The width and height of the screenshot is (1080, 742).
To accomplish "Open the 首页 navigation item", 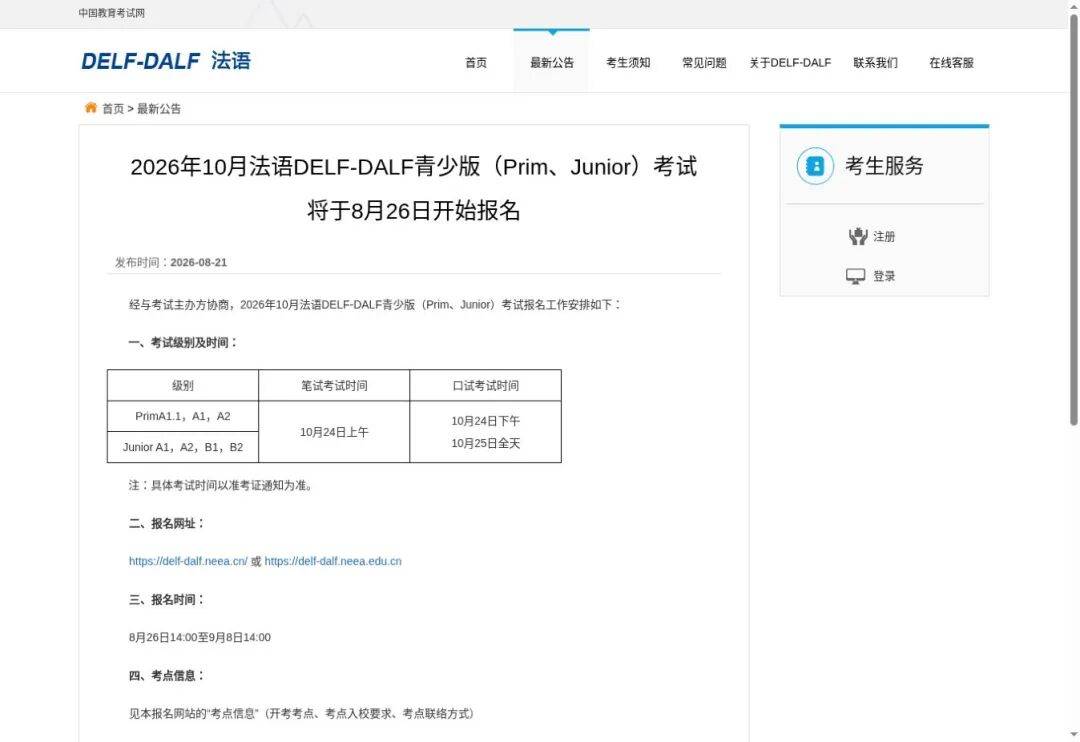I will point(476,63).
